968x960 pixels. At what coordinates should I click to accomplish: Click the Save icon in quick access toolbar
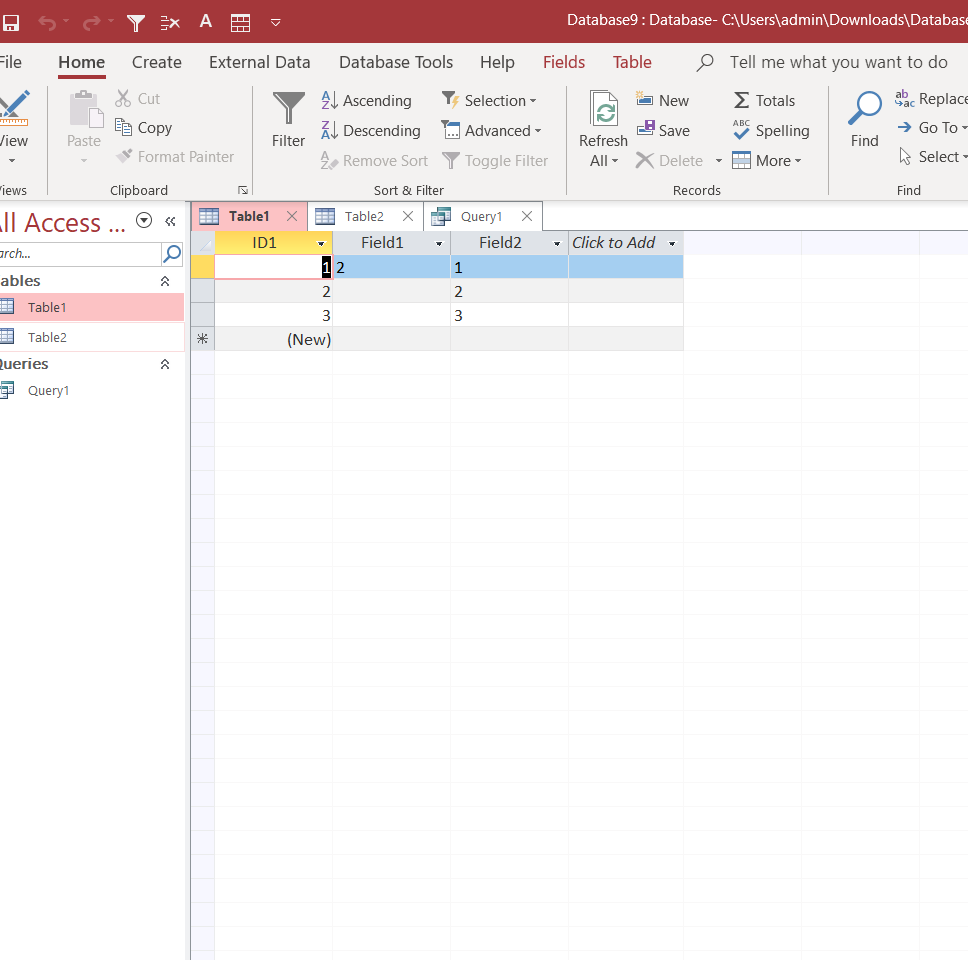(x=10, y=23)
